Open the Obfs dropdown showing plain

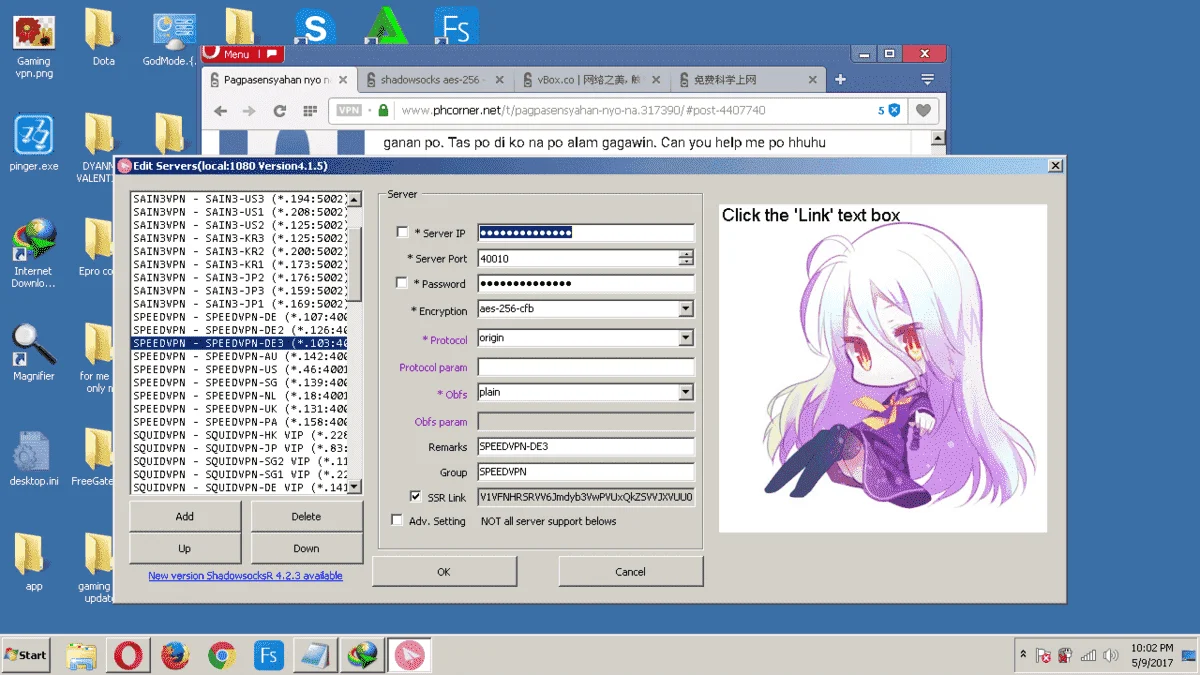[x=686, y=392]
